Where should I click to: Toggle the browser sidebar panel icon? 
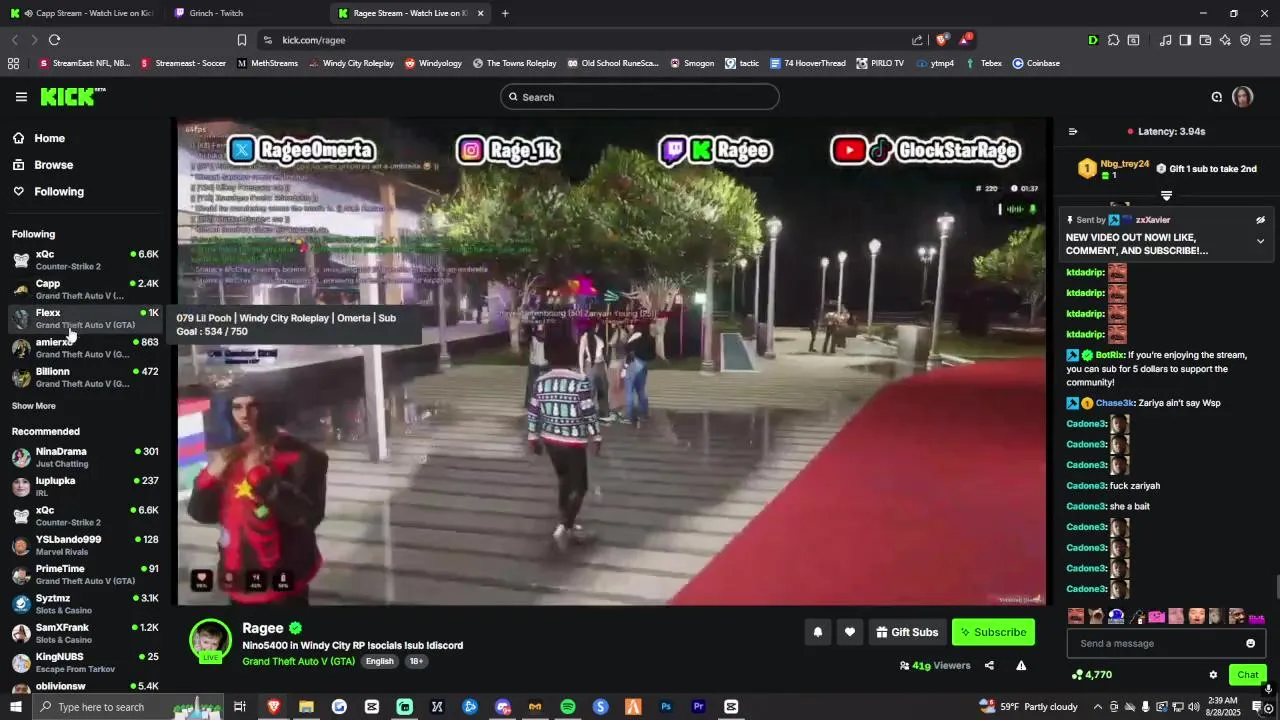pos(1185,40)
